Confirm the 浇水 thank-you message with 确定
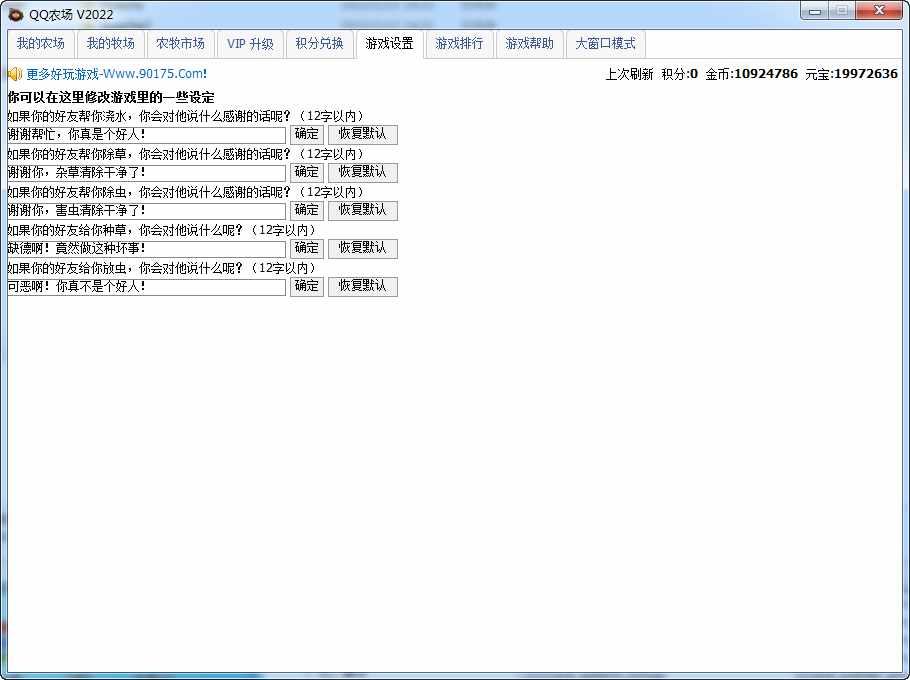910x680 pixels. [x=307, y=134]
